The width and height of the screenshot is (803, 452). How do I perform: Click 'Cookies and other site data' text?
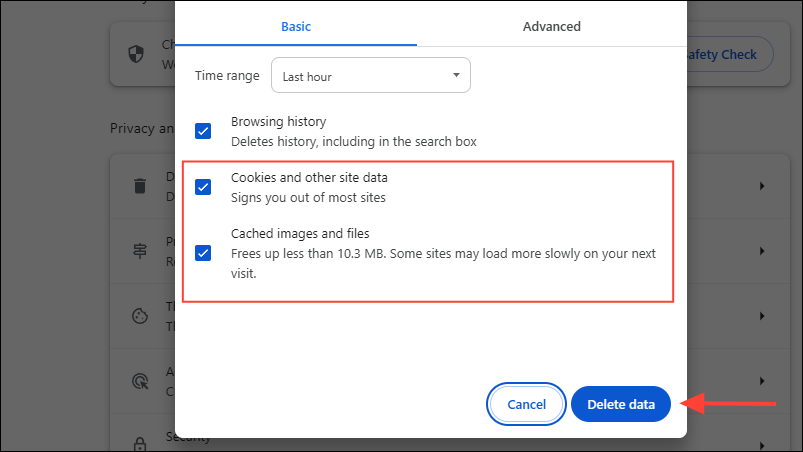coord(309,178)
